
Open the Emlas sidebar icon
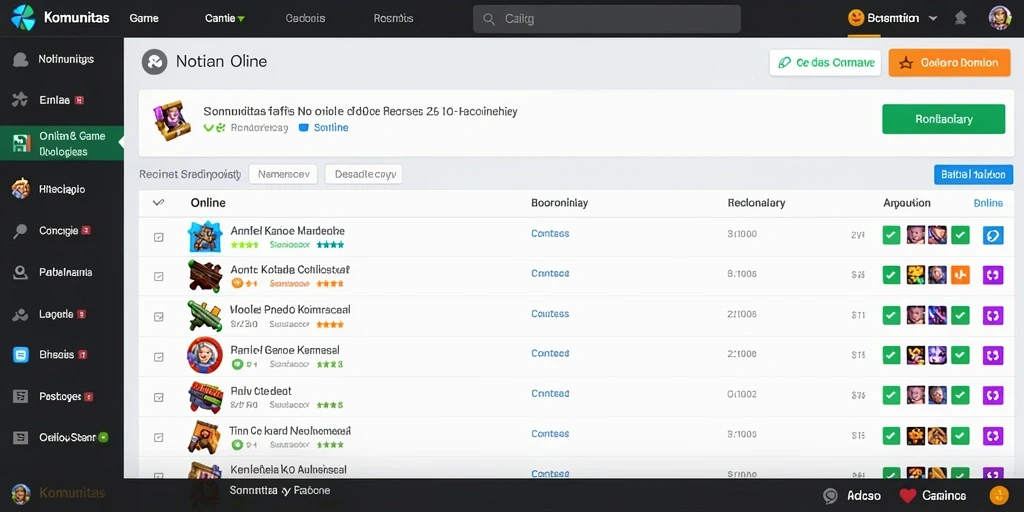pyautogui.click(x=20, y=100)
